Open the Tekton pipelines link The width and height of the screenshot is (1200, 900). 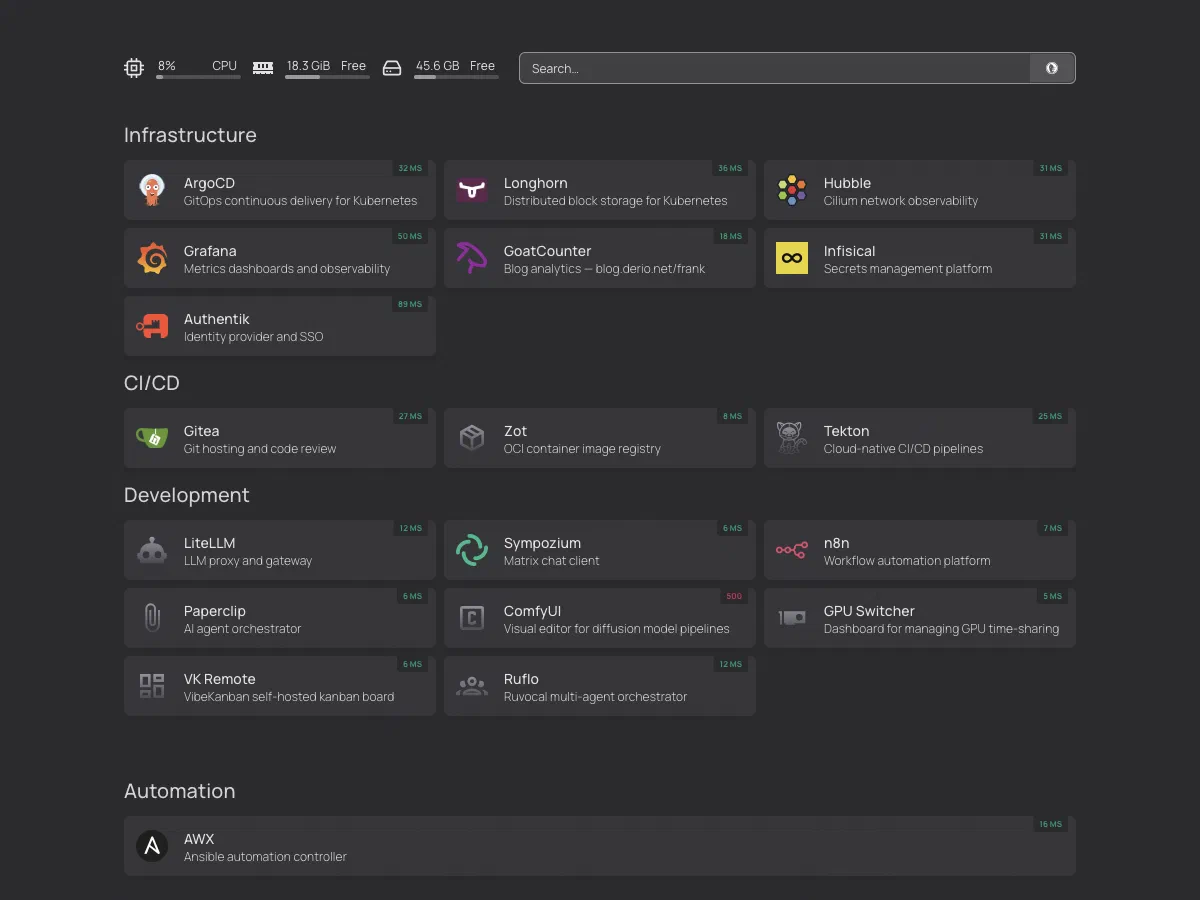(920, 438)
